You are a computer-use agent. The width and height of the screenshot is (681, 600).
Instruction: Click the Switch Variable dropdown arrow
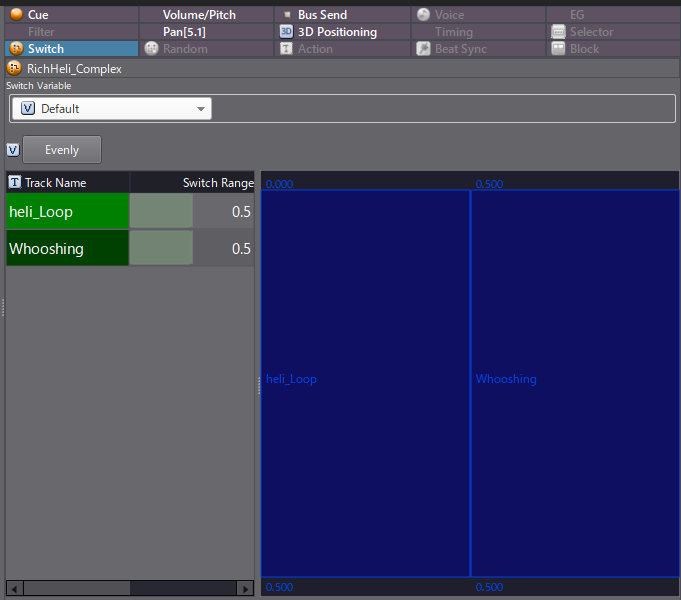coord(201,108)
